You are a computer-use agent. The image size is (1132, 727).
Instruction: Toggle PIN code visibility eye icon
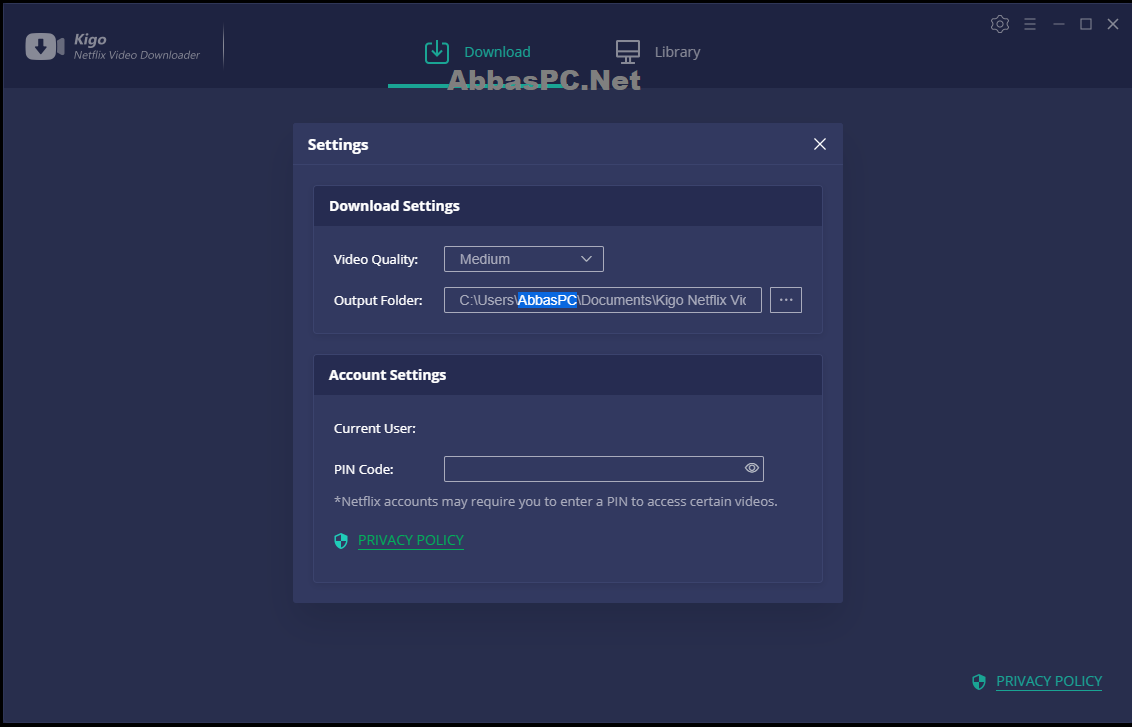(x=752, y=468)
